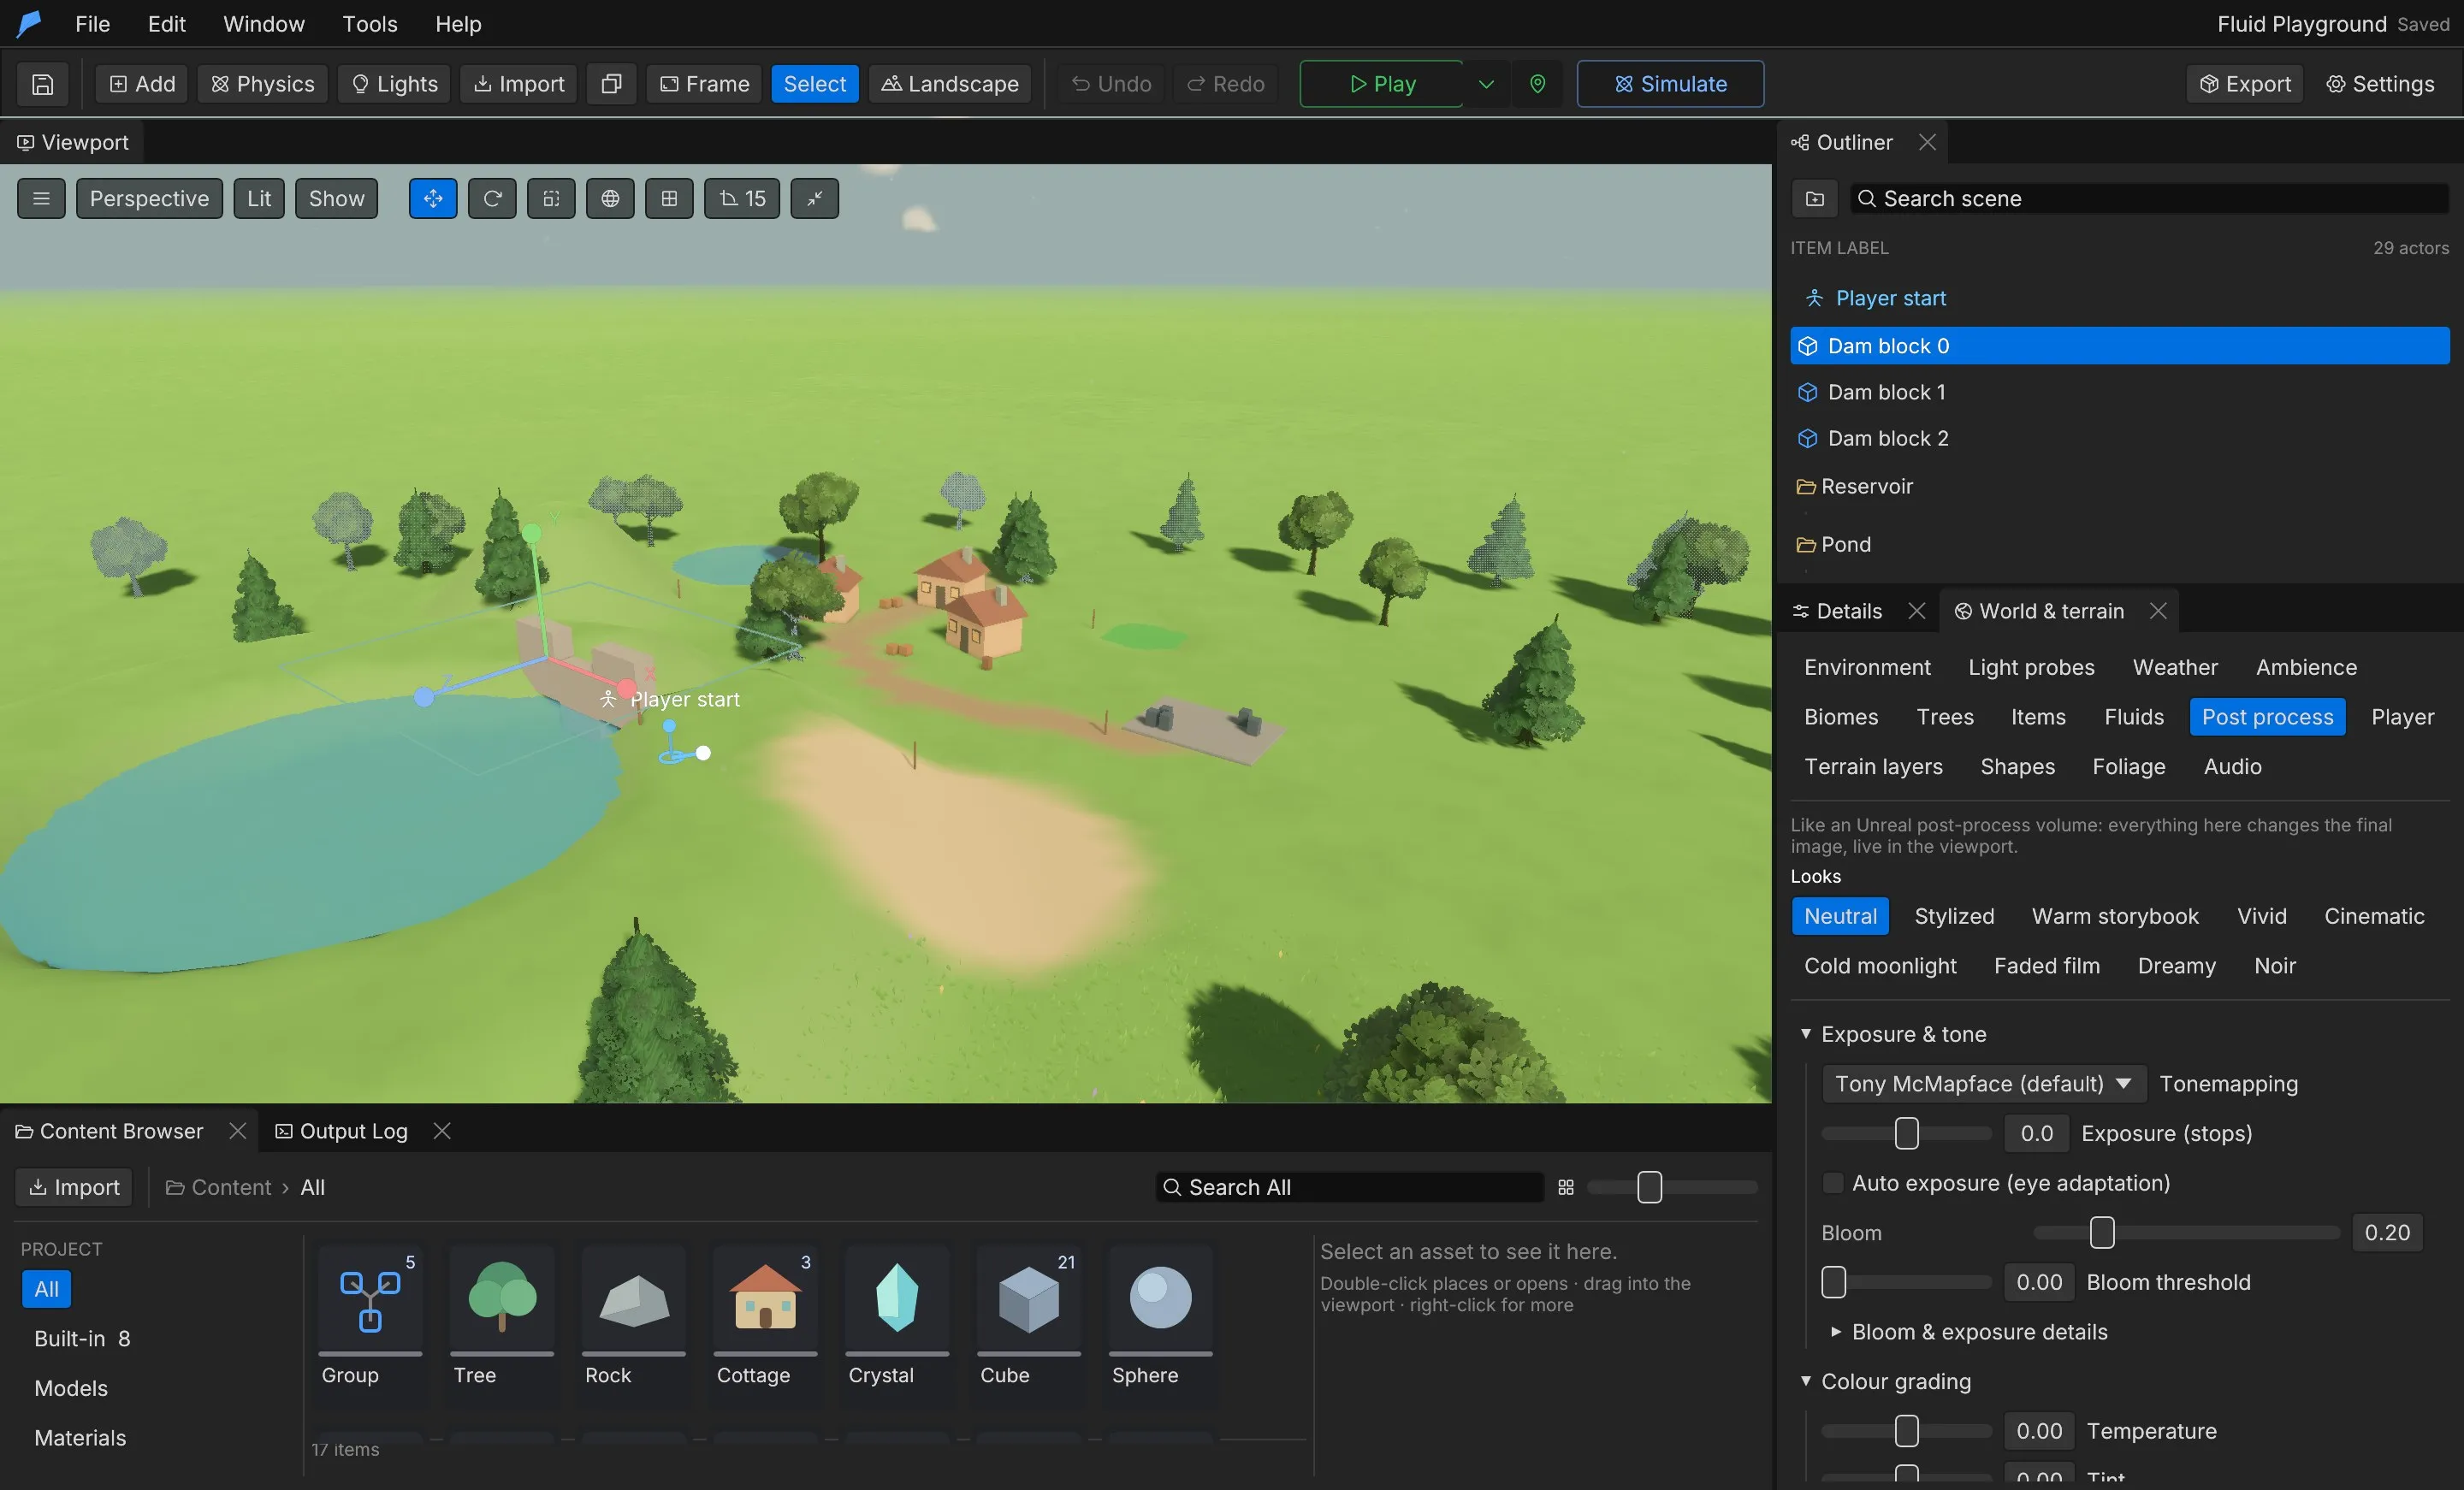This screenshot has height=1490, width=2464.
Task: Switch to the Fluids tab
Action: pos(2134,717)
